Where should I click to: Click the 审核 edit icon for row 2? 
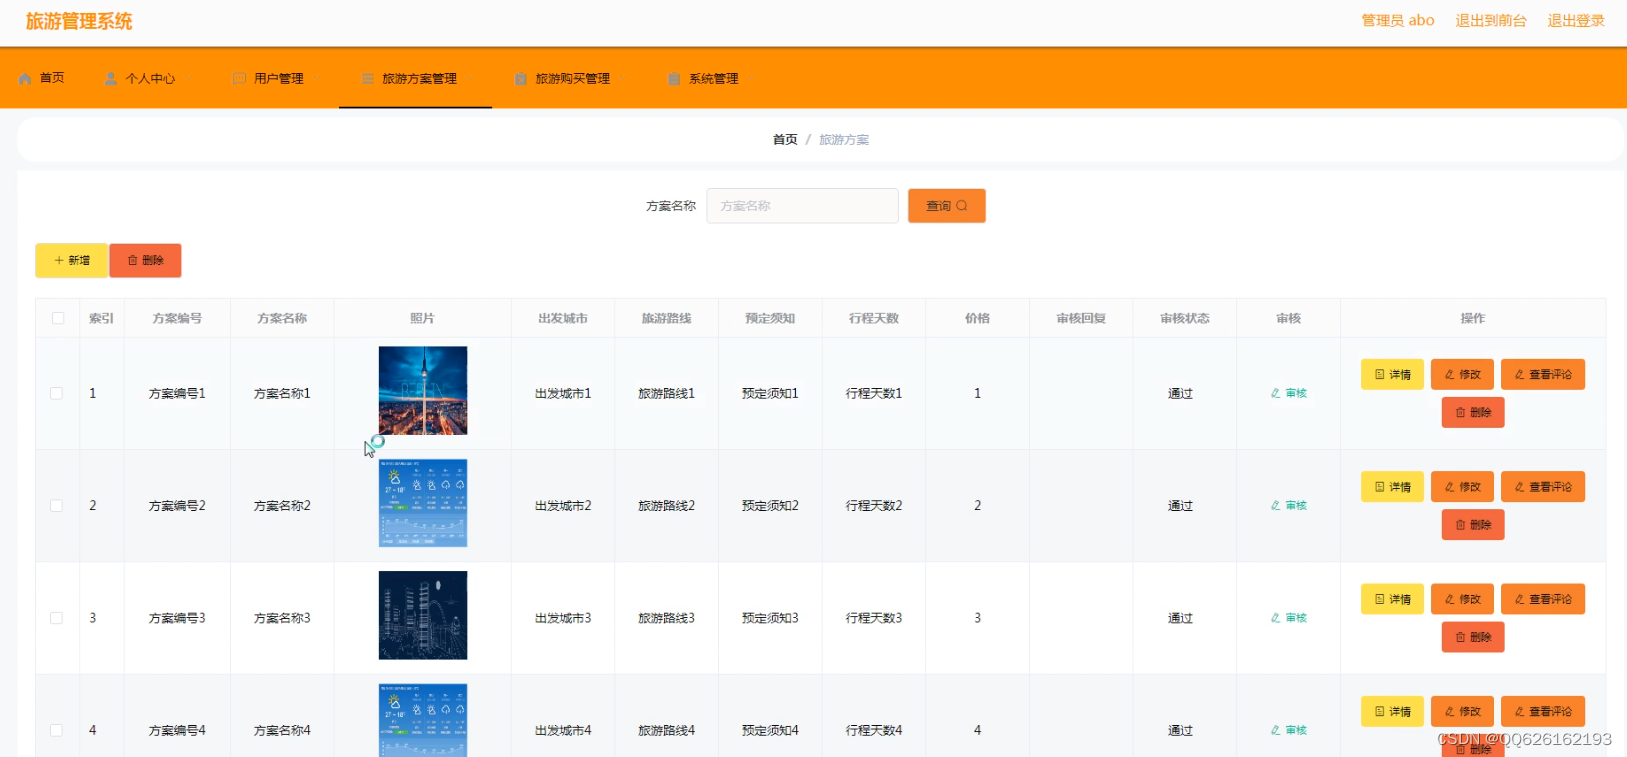coord(1276,505)
